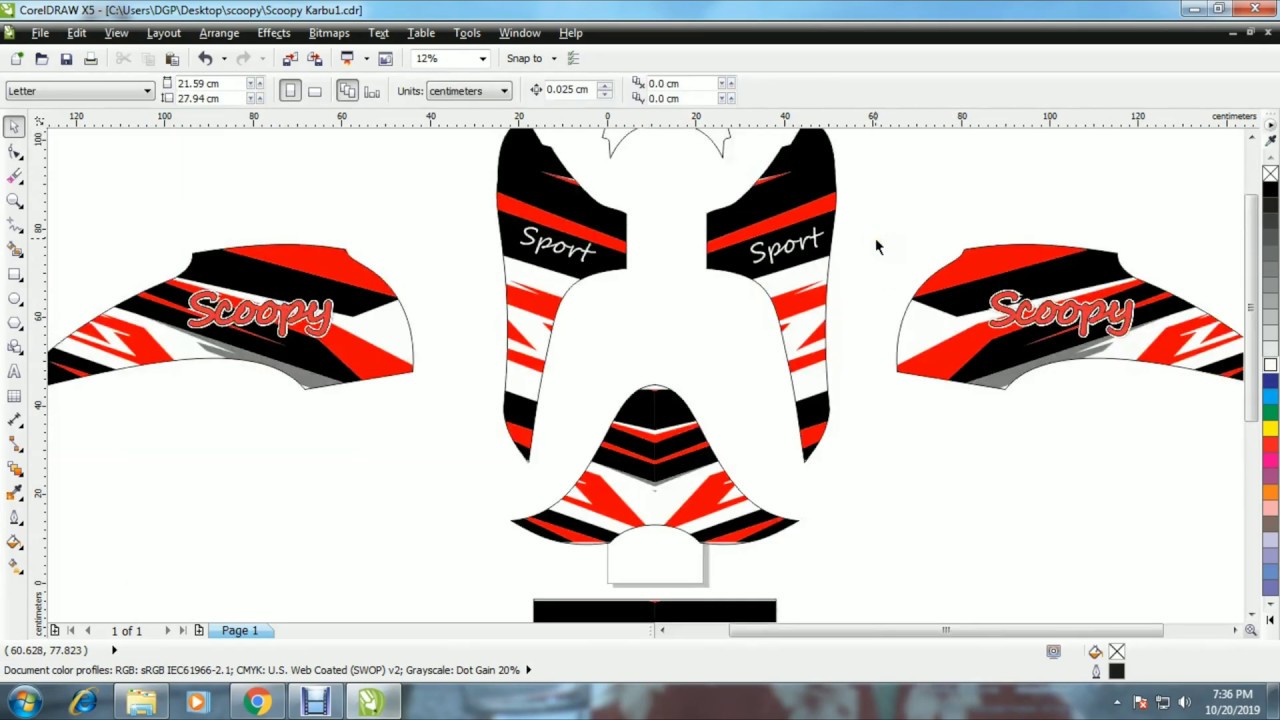Select the Shape tool in the toolbox

[14, 152]
